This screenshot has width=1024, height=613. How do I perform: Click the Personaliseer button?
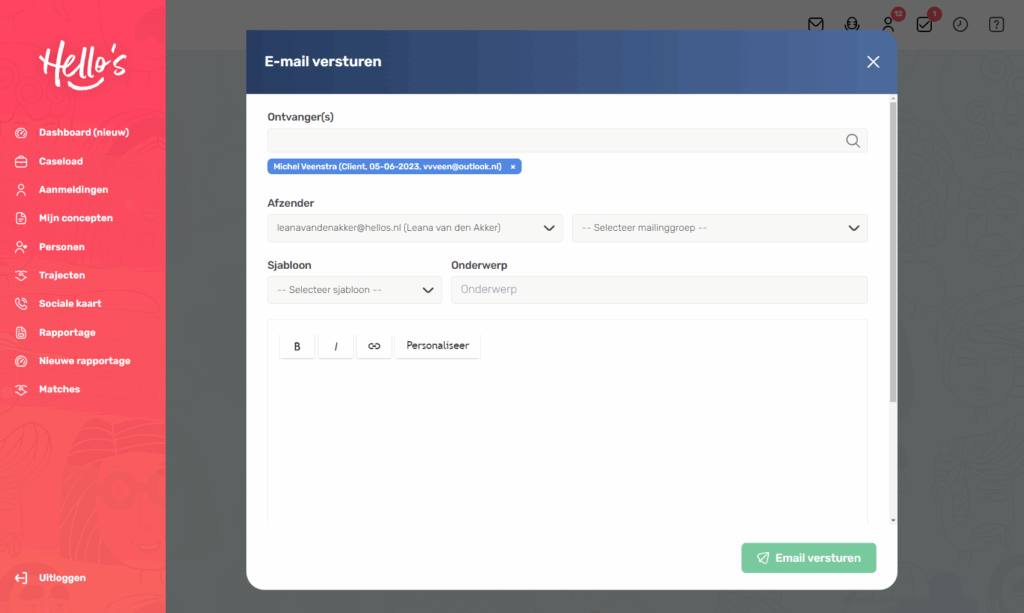438,346
